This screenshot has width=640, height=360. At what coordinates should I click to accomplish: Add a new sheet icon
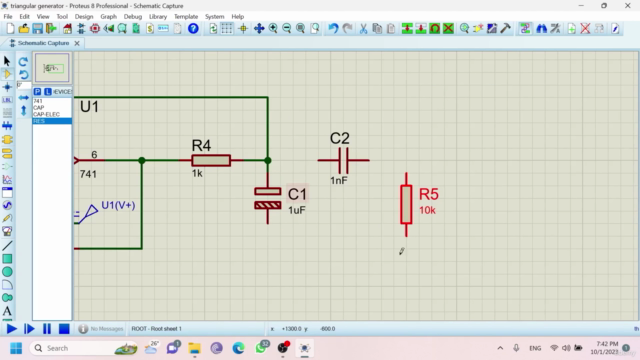(x=571, y=28)
